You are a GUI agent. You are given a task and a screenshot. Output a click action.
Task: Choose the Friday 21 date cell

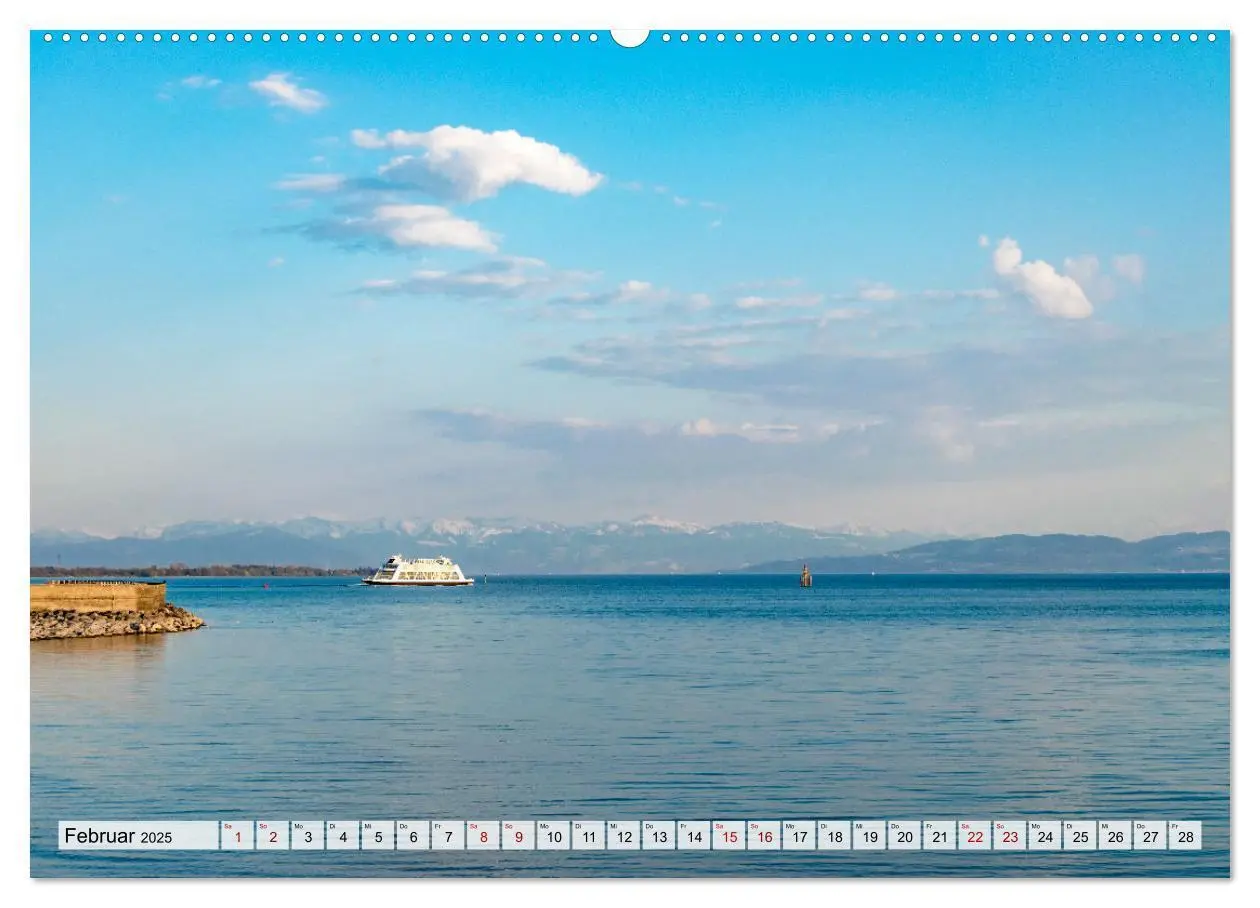click(939, 836)
